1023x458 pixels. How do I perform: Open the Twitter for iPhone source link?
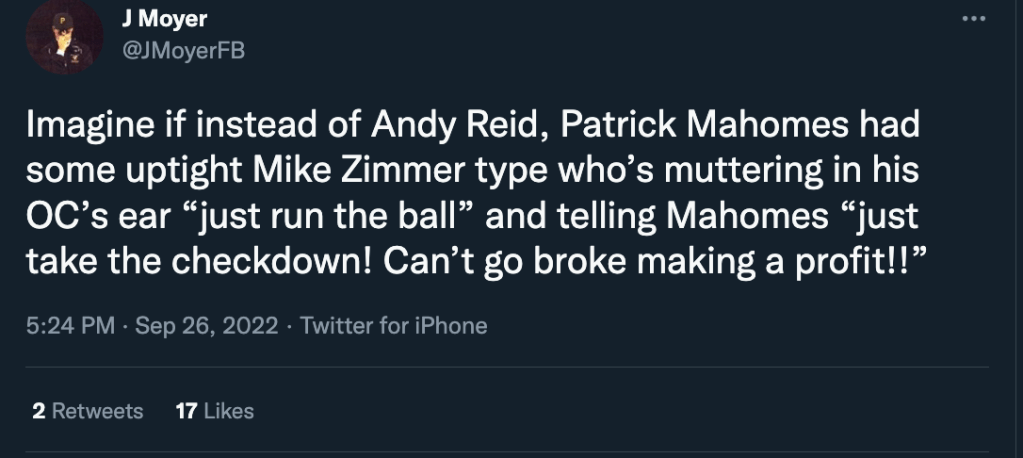tap(393, 325)
